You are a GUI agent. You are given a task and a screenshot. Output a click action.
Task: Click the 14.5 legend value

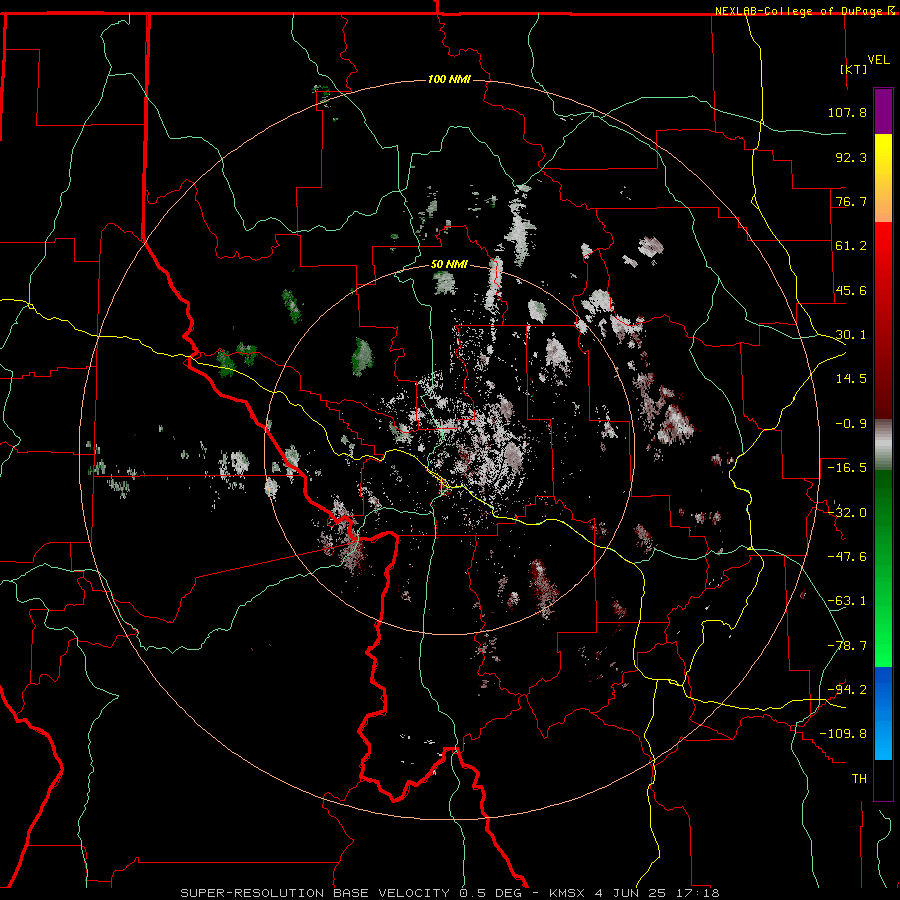point(851,379)
